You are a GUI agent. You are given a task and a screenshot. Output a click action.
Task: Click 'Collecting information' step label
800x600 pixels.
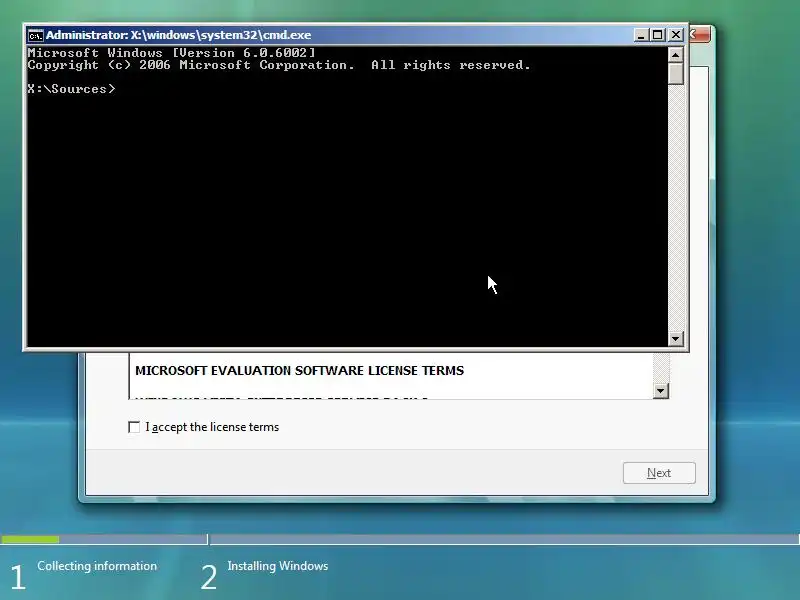pos(97,566)
